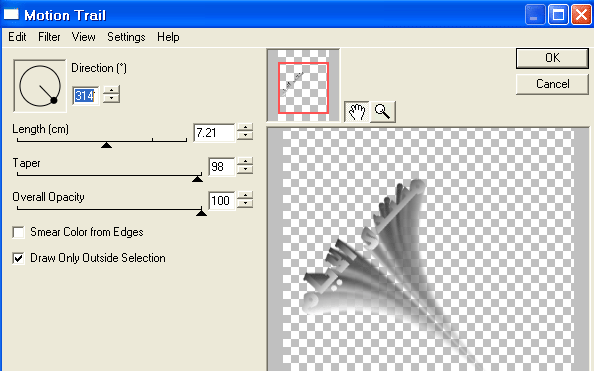Increase Overall Opacity with the up arrow
594x371 pixels.
(x=245, y=195)
